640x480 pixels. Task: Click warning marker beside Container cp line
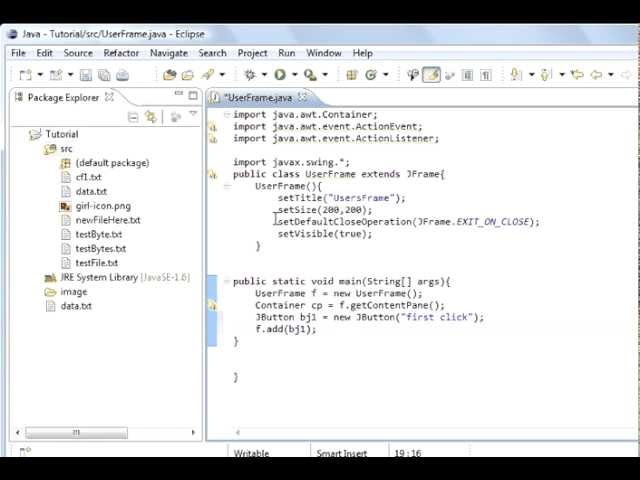(213, 305)
